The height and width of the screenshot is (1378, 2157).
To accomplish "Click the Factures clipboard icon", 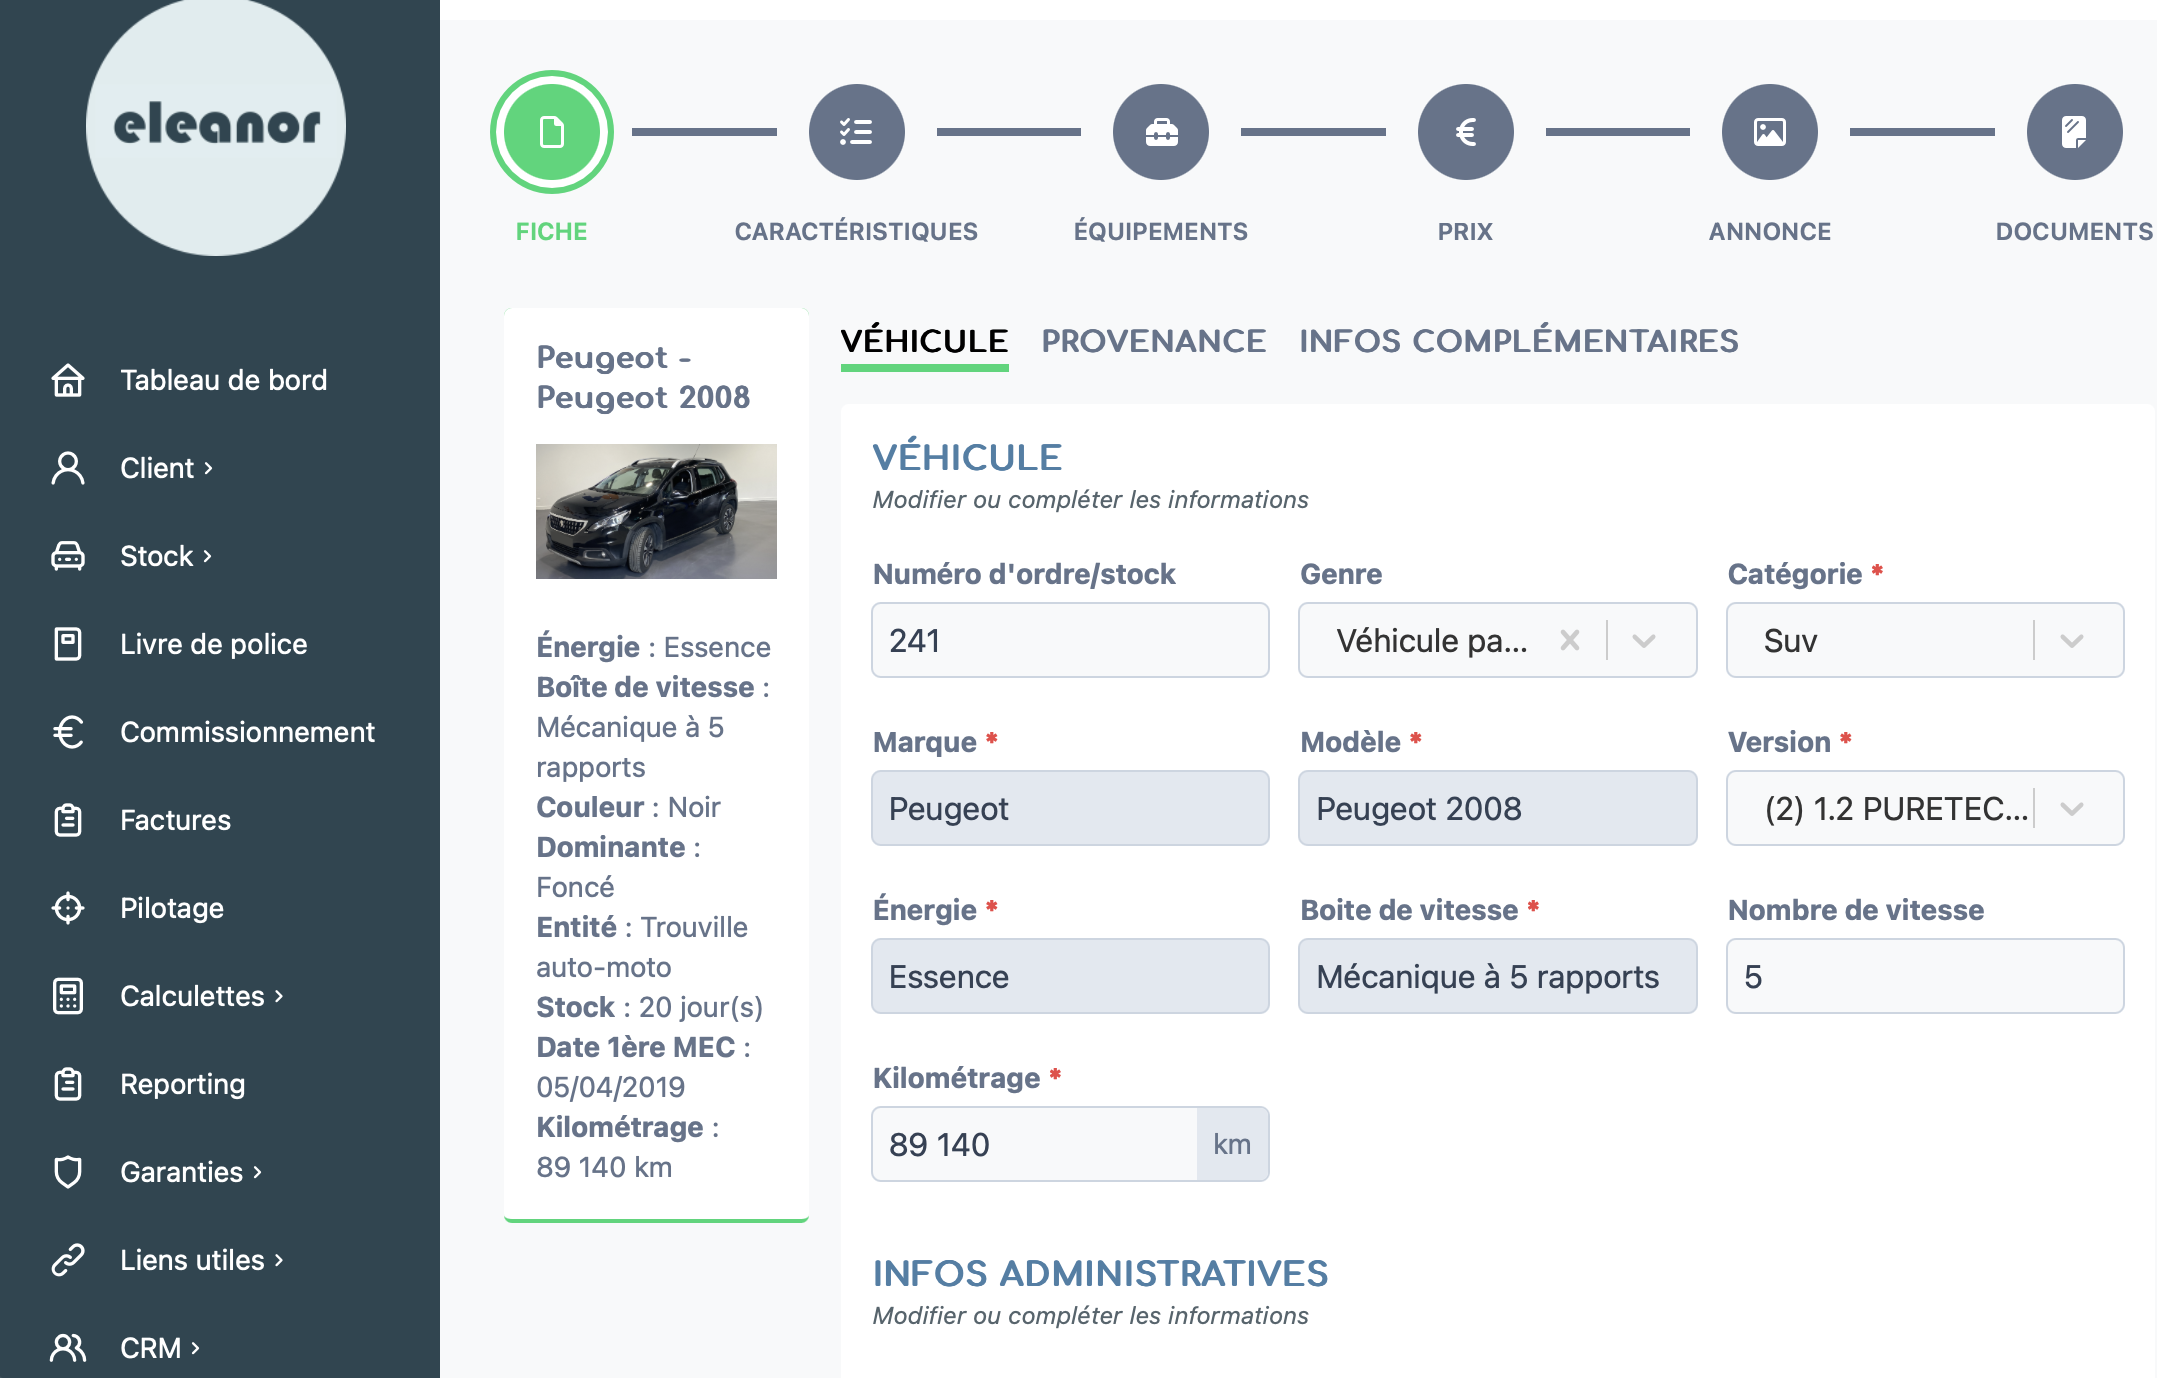I will tap(68, 820).
